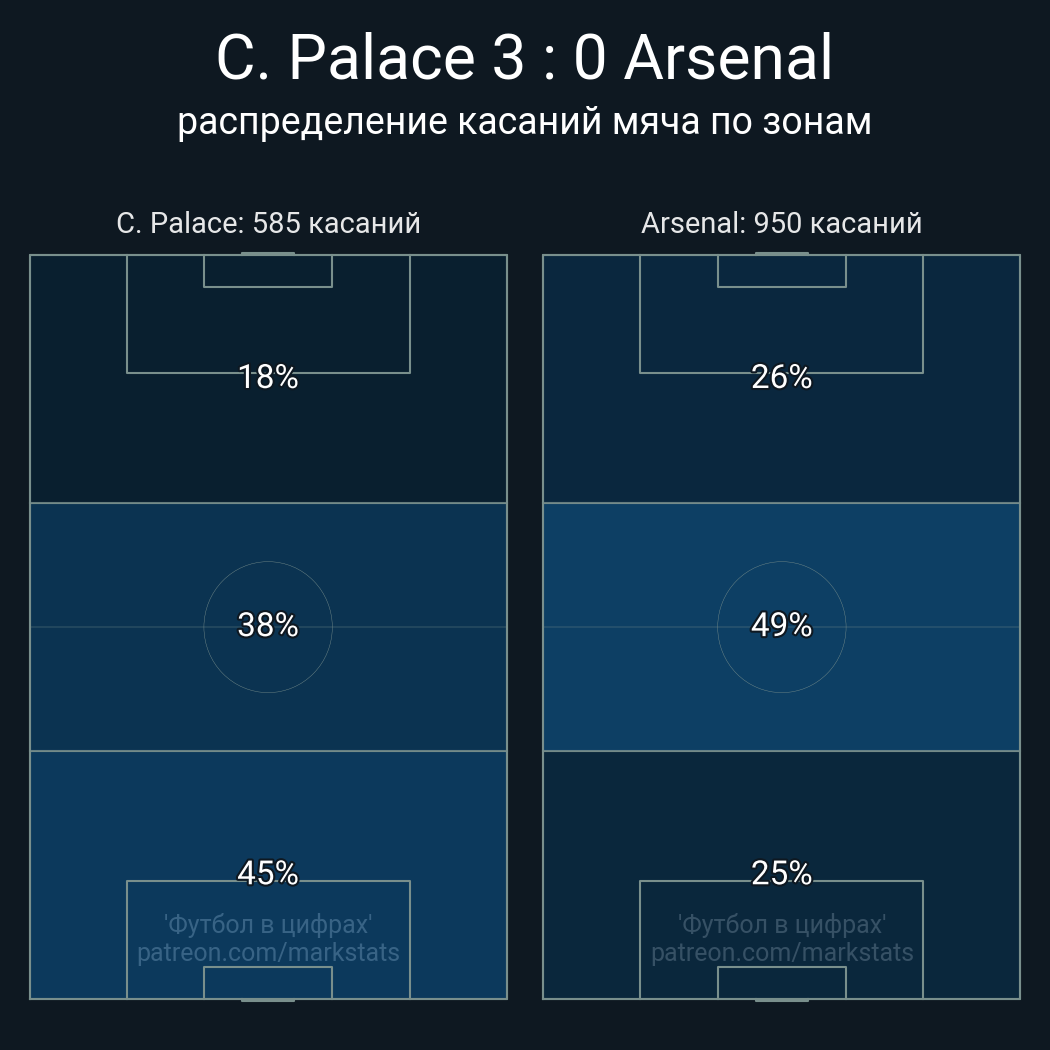The height and width of the screenshot is (1050, 1050).
Task: Click the 38% label in Palace center circle
Action: click(x=268, y=625)
